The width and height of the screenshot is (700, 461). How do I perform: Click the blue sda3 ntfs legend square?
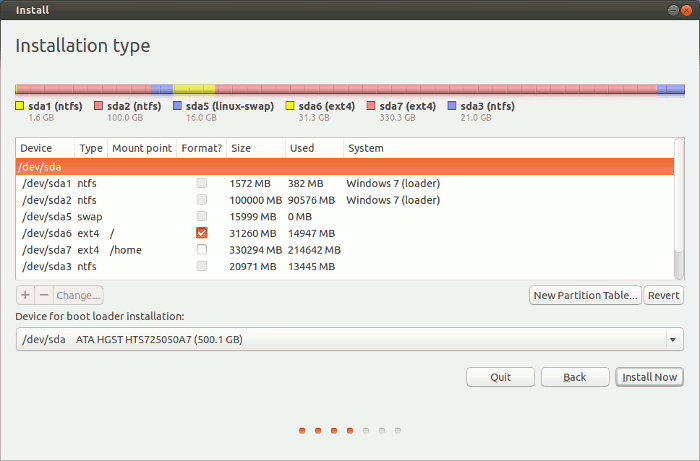click(452, 105)
